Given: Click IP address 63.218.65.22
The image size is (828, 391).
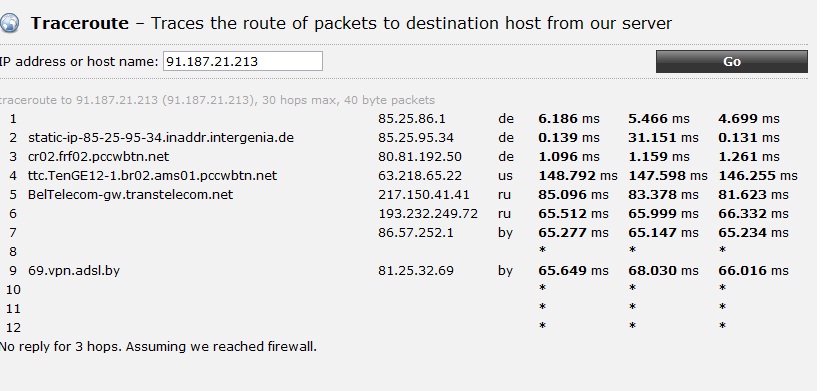Looking at the screenshot, I should (420, 176).
